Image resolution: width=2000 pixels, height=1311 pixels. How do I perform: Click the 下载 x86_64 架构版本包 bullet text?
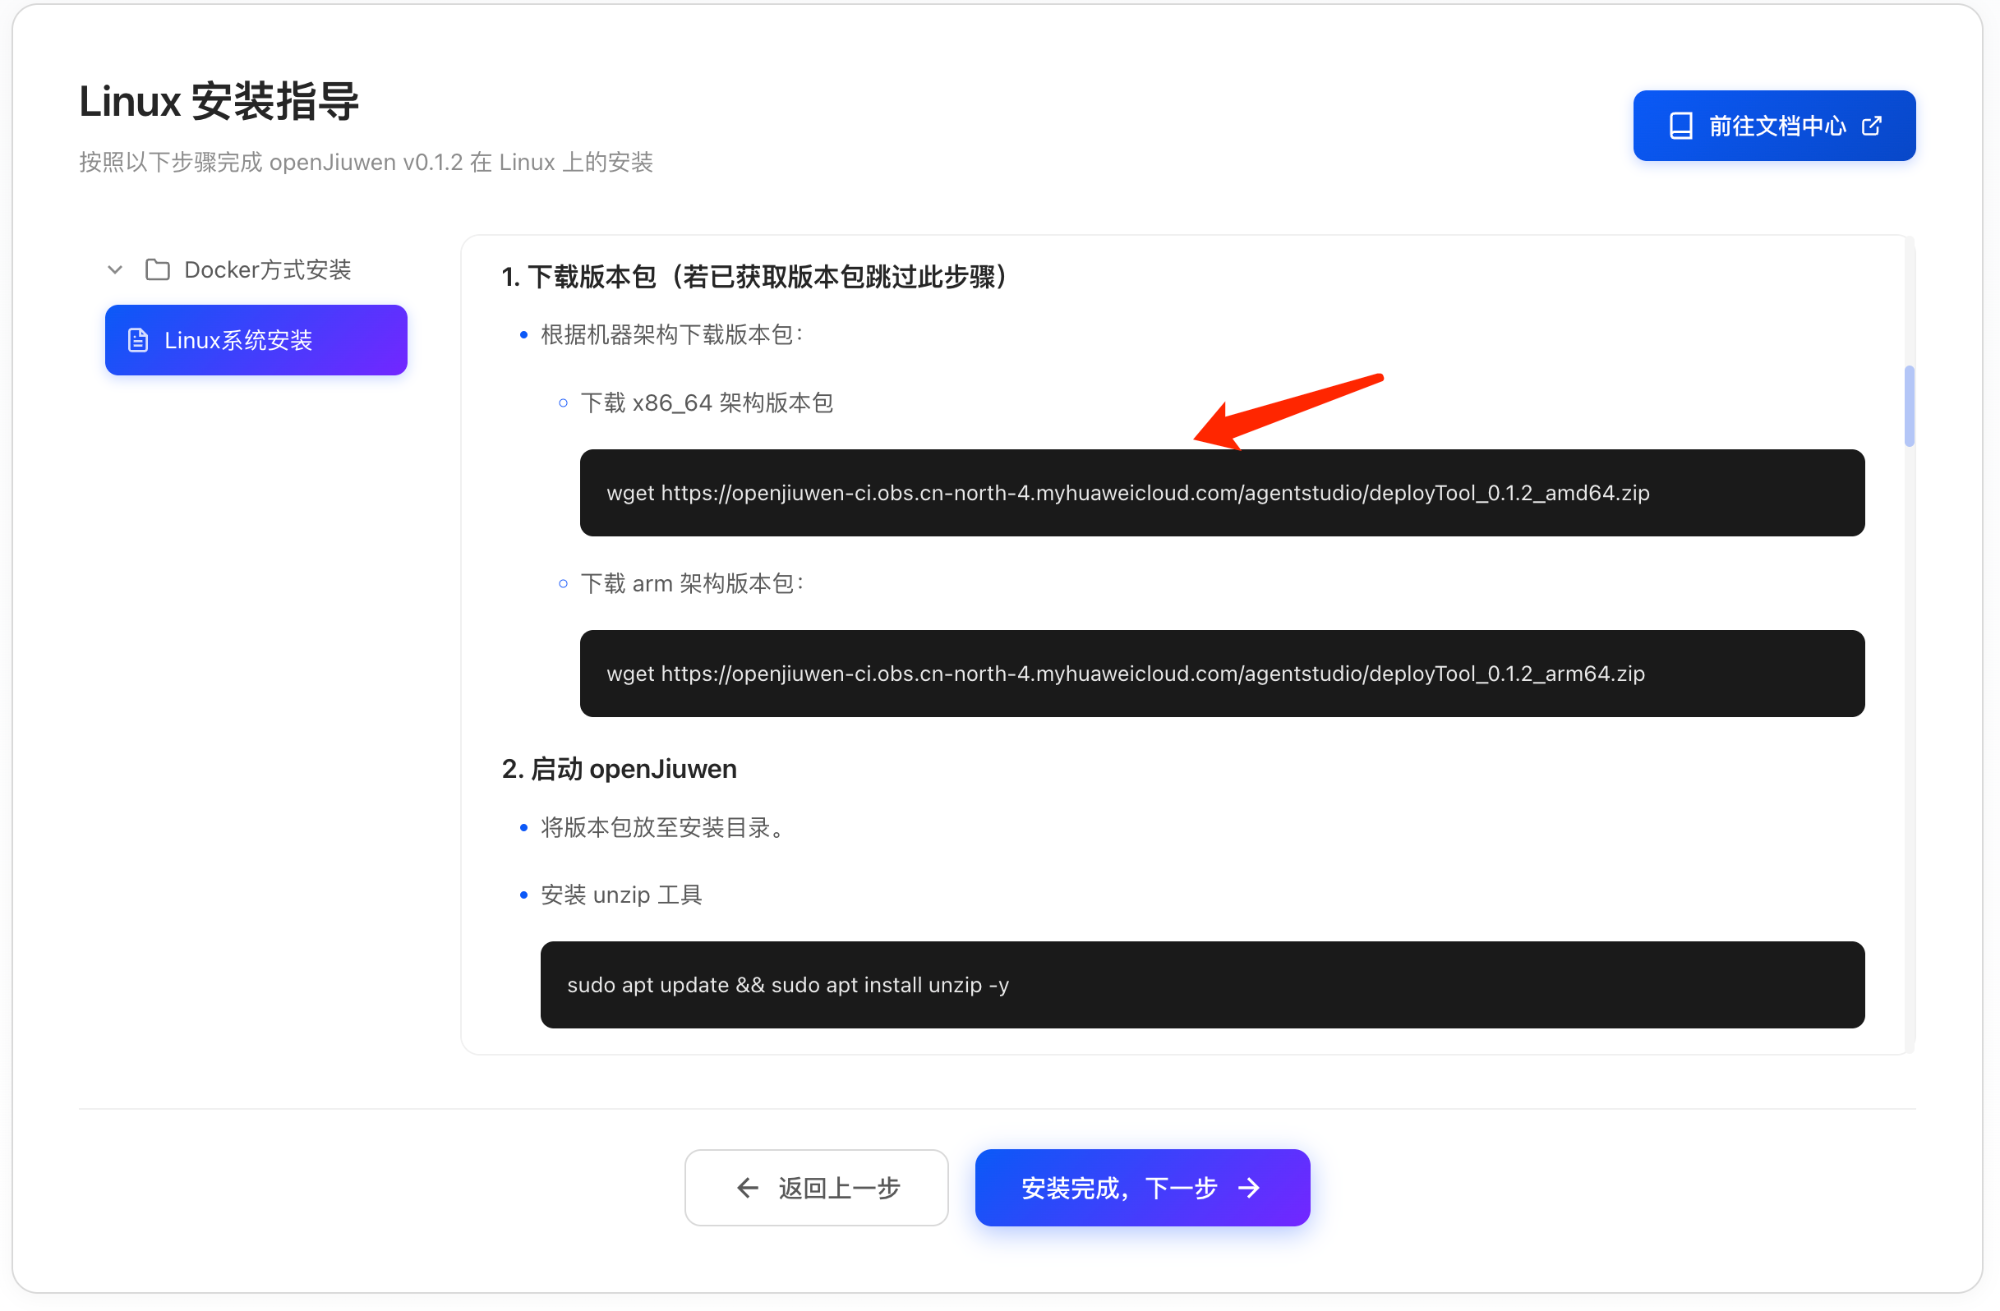[x=706, y=403]
